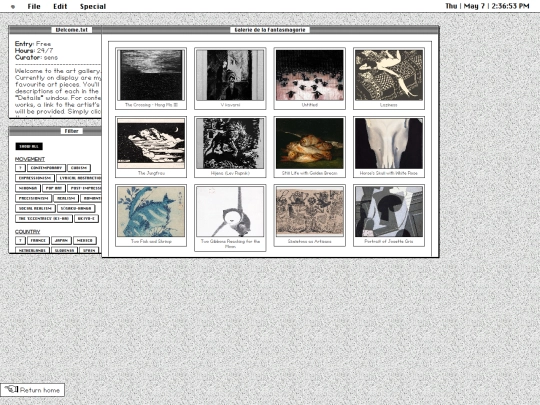Filter by Contemporary movement
Screen dimensions: 540x405
click(46, 168)
